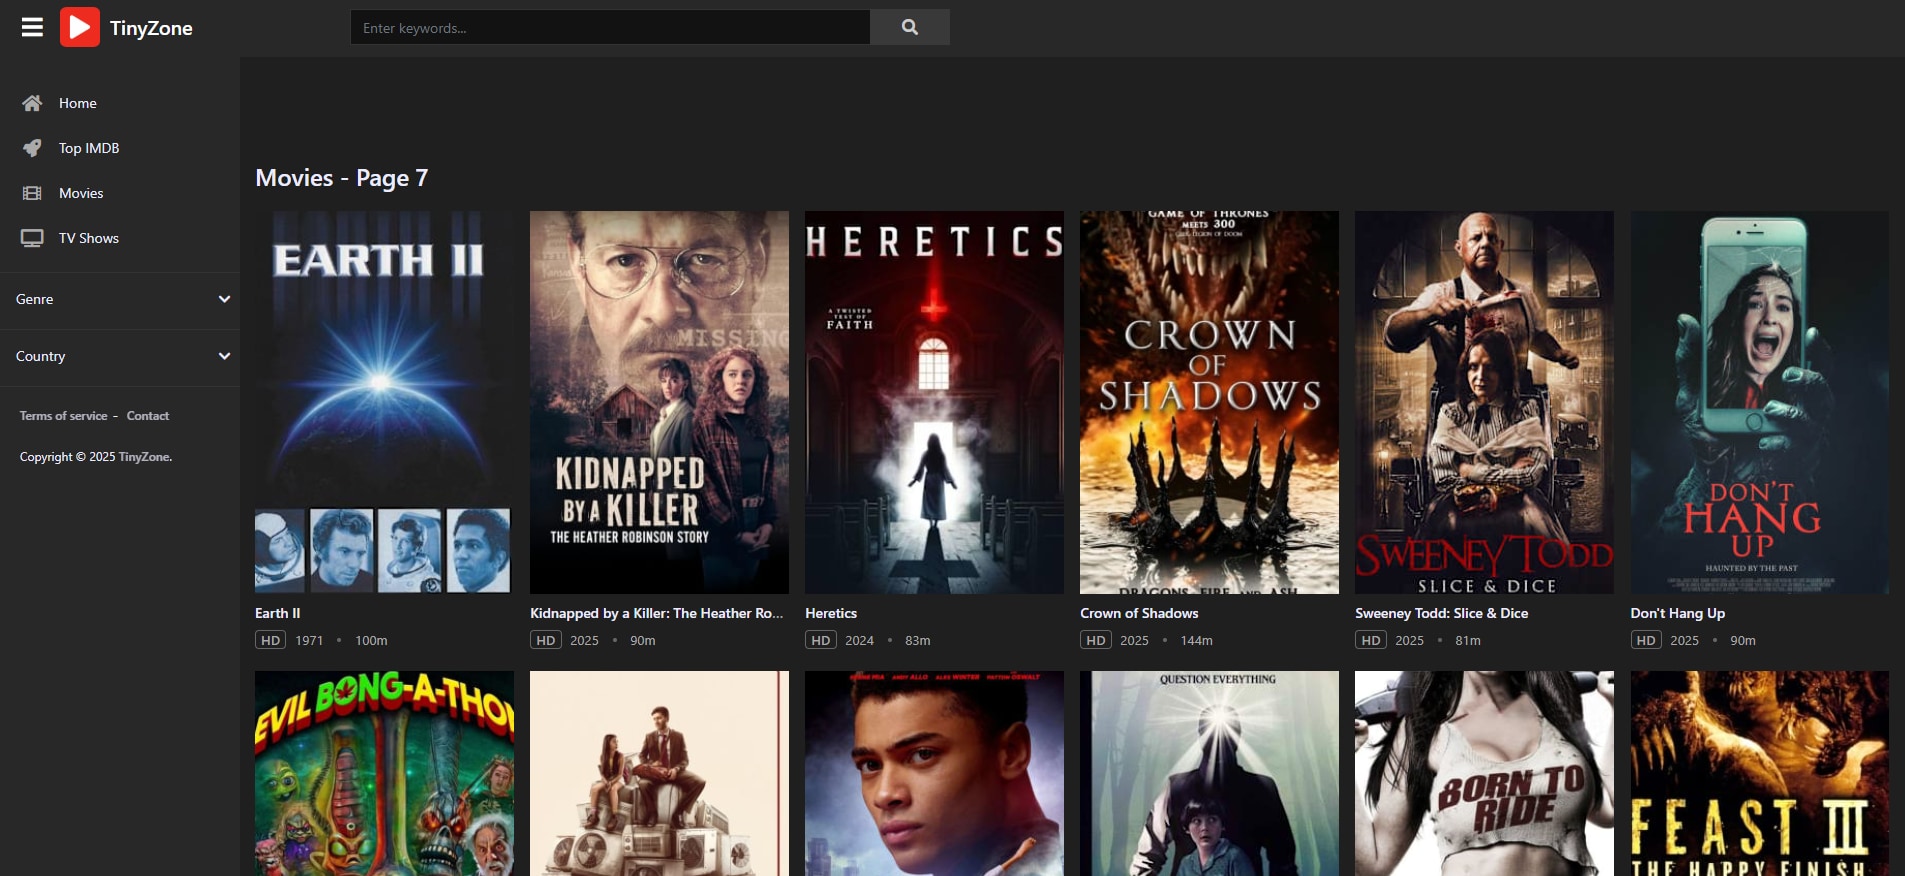The image size is (1905, 876).
Task: Expand the Country dropdown chevron
Action: [x=224, y=356]
